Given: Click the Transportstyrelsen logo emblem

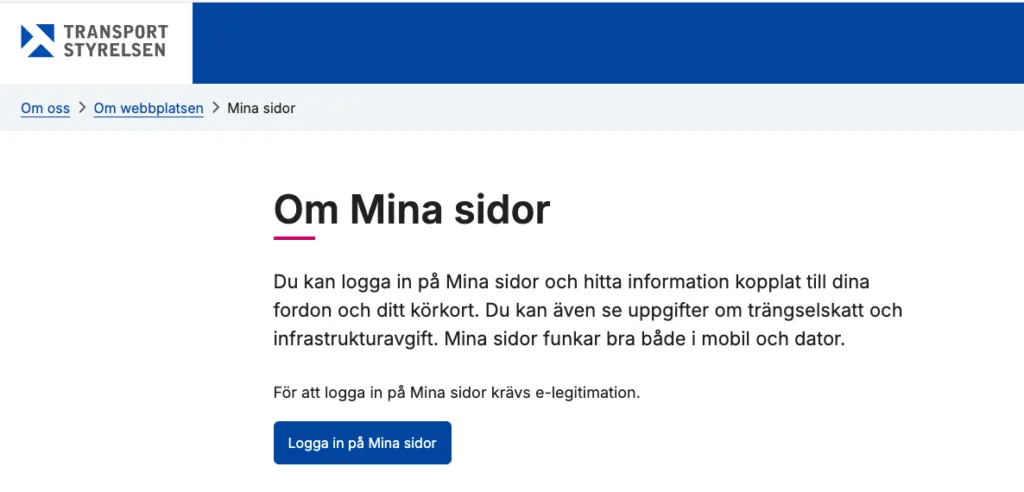Looking at the screenshot, I should (x=38, y=41).
